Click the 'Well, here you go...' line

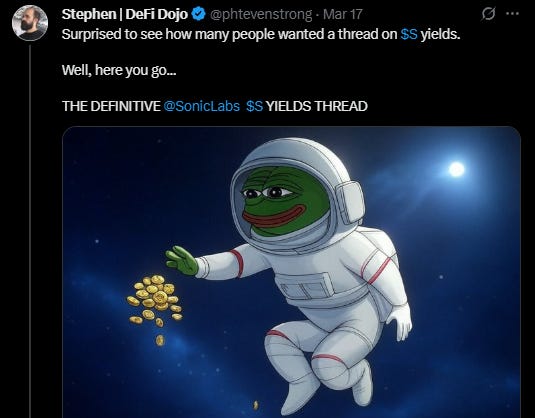pyautogui.click(x=119, y=70)
